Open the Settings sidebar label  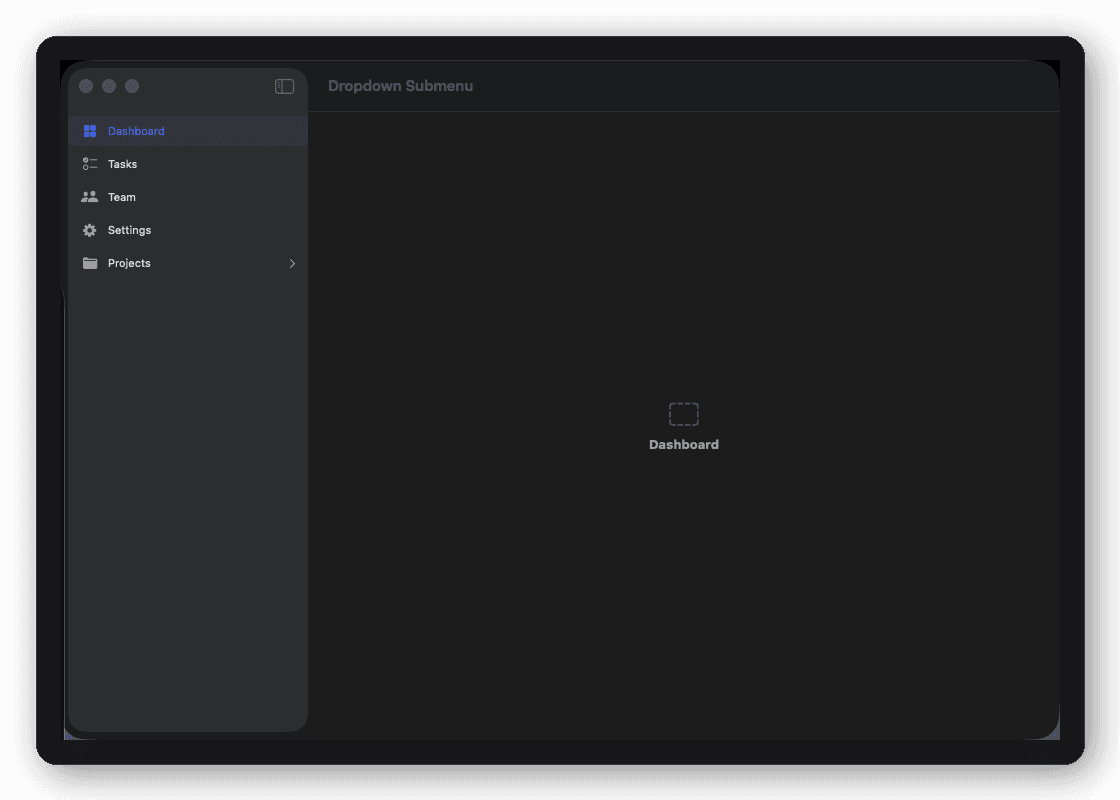tap(129, 230)
